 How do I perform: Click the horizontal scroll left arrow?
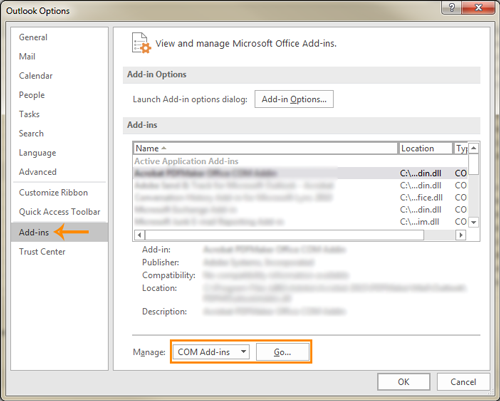[139, 235]
